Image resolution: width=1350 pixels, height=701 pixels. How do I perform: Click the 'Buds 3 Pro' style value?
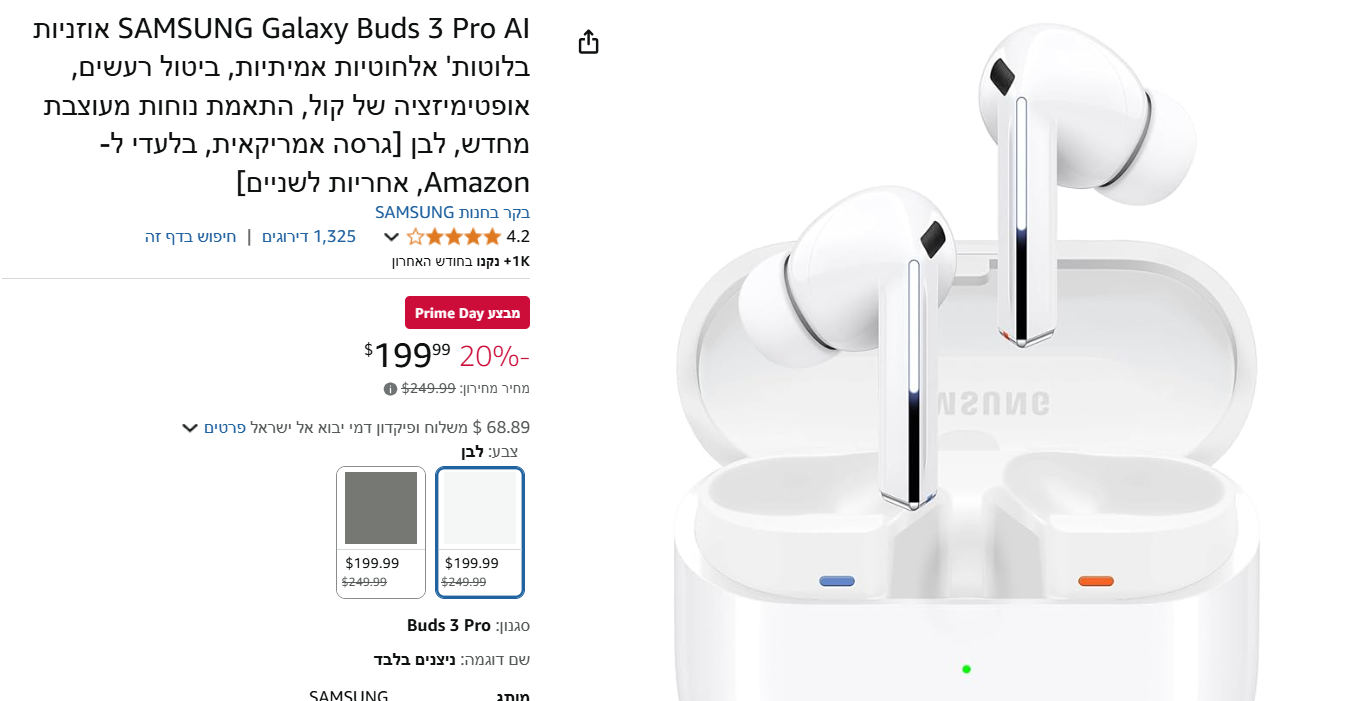click(x=449, y=626)
